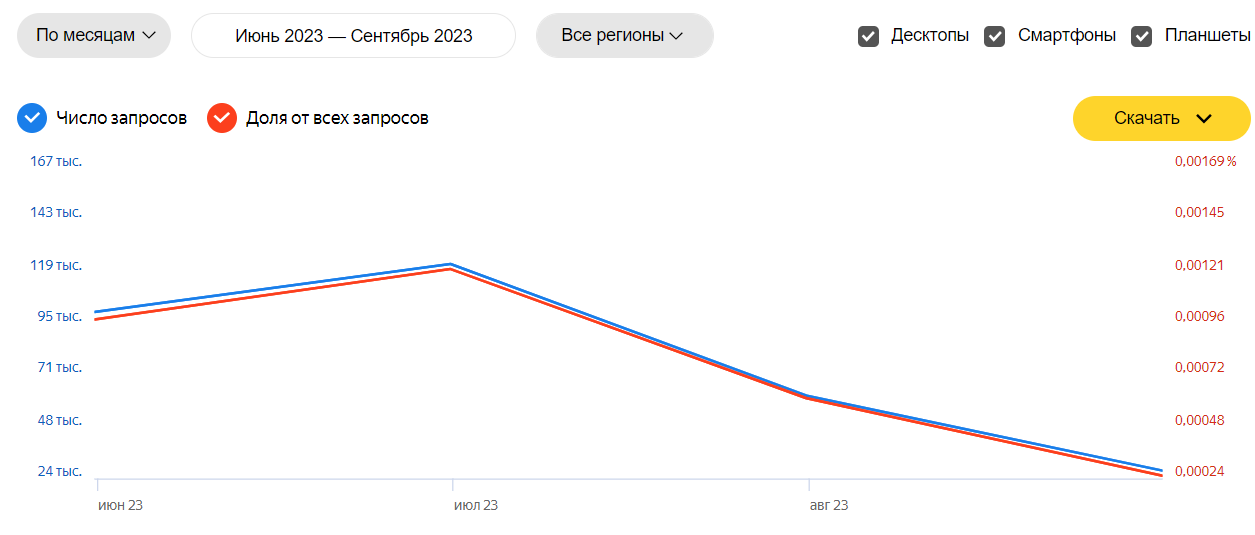Disable the Планшеты checkbox
The height and width of the screenshot is (535, 1255).
coord(1142,36)
